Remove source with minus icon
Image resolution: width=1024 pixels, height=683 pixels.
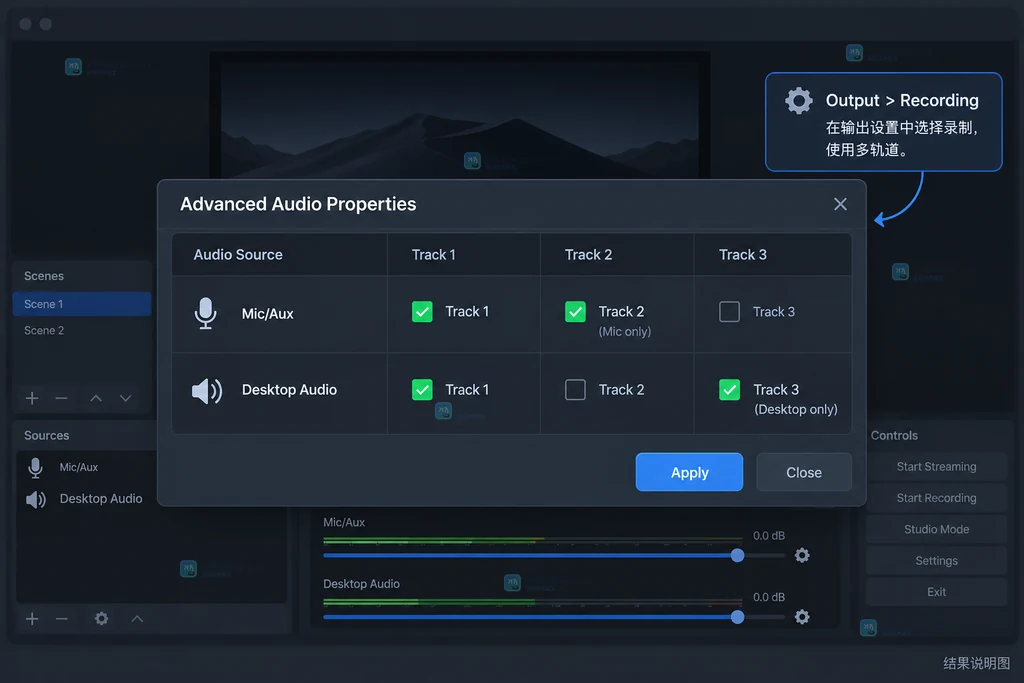(61, 618)
